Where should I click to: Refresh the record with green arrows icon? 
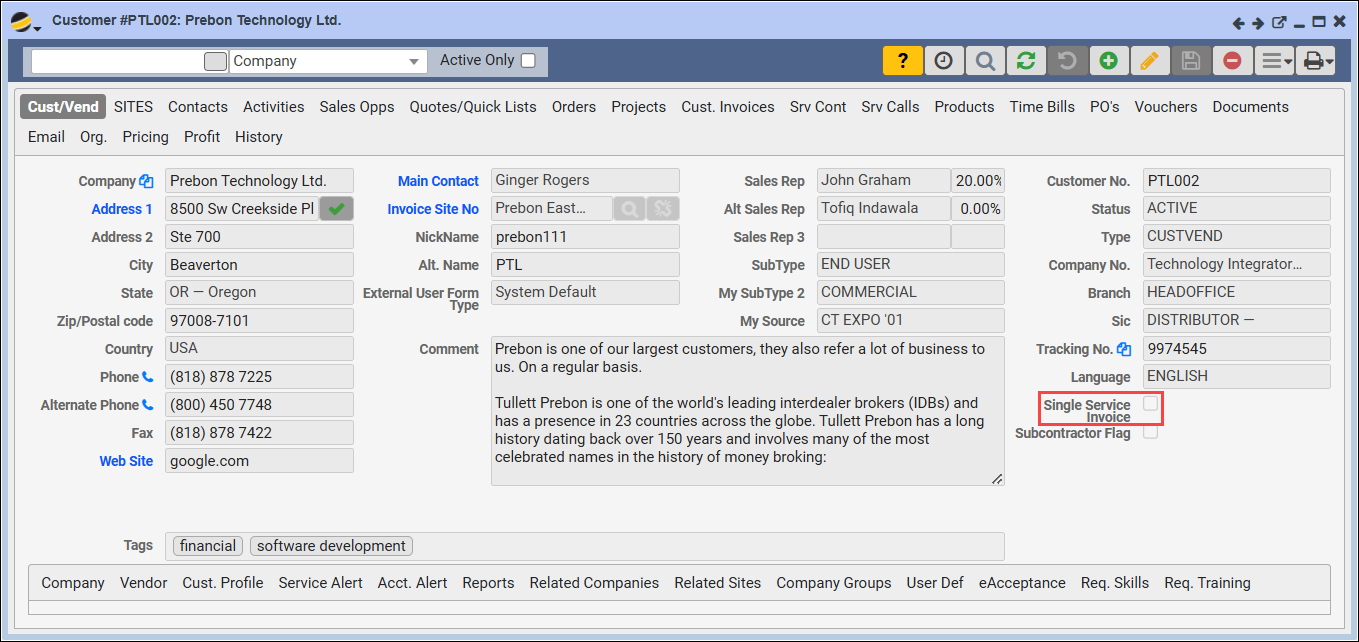1026,61
